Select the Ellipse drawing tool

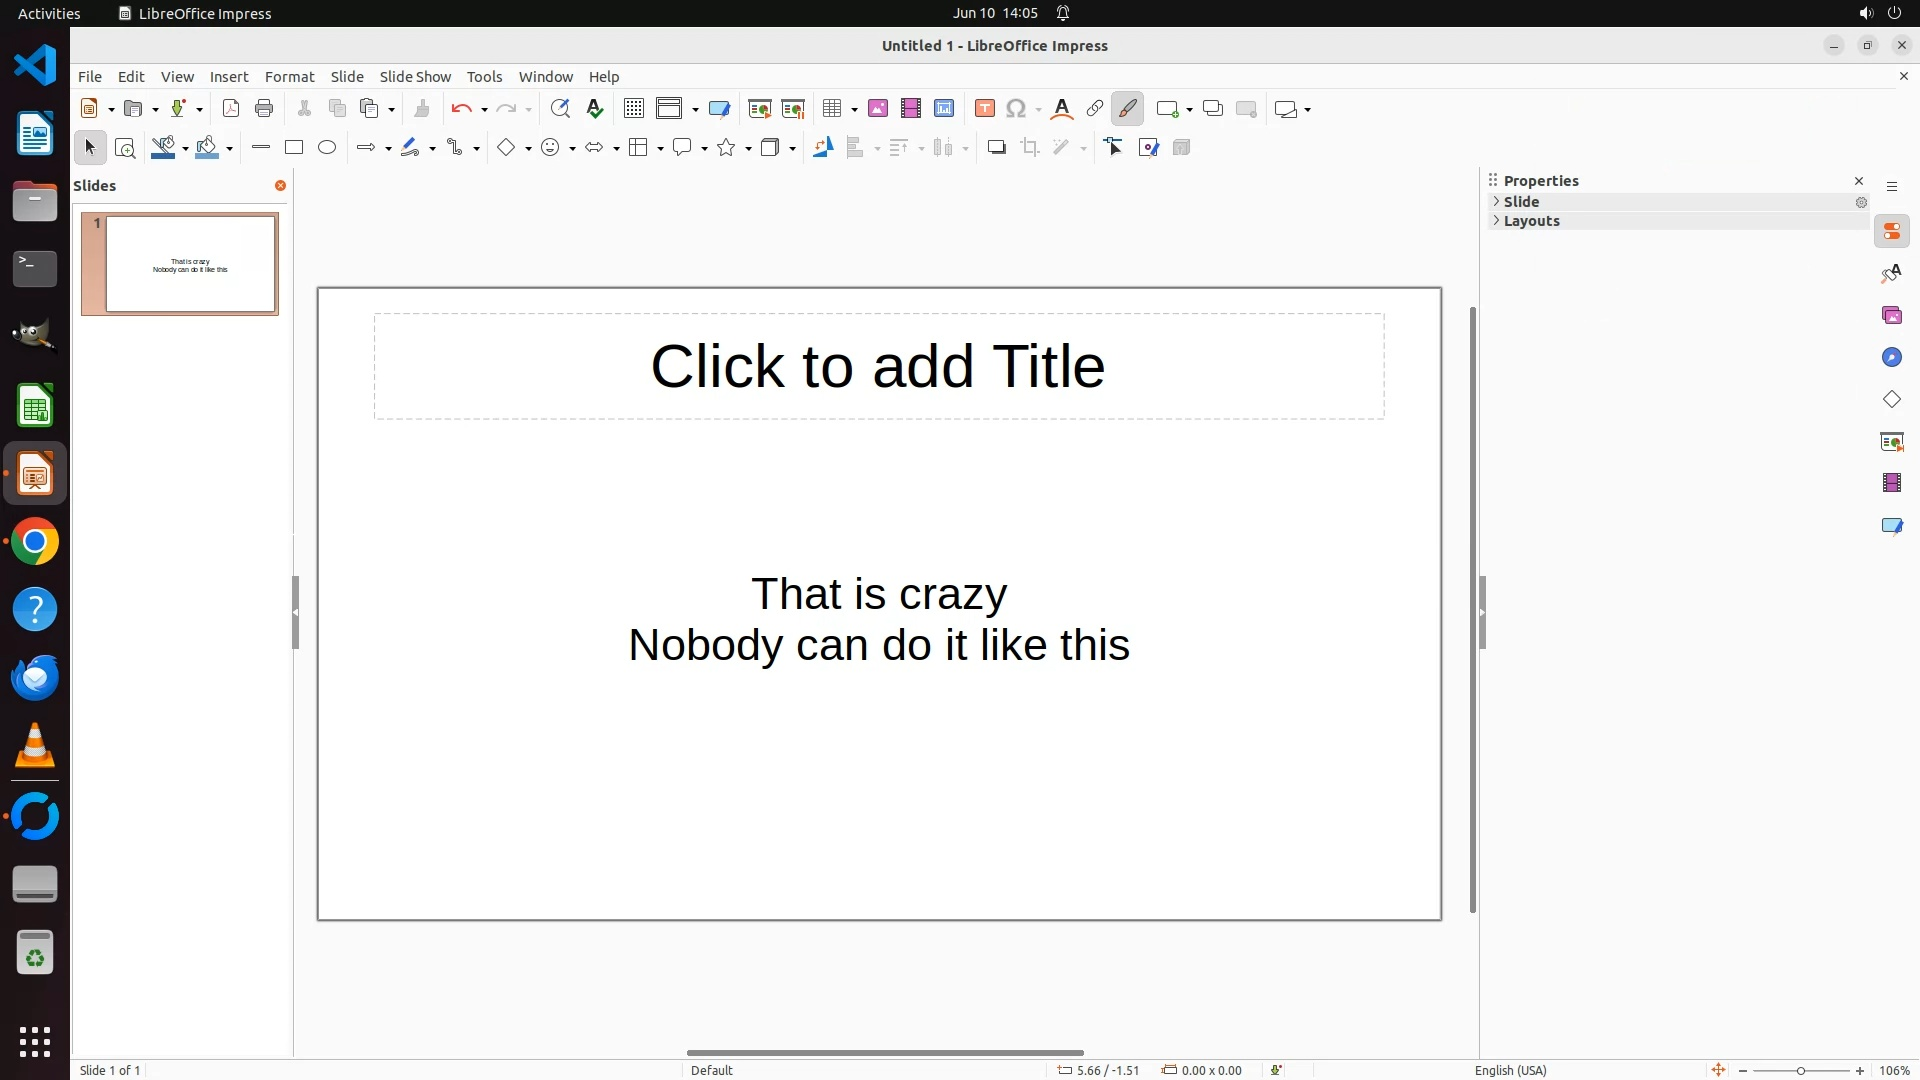[327, 148]
